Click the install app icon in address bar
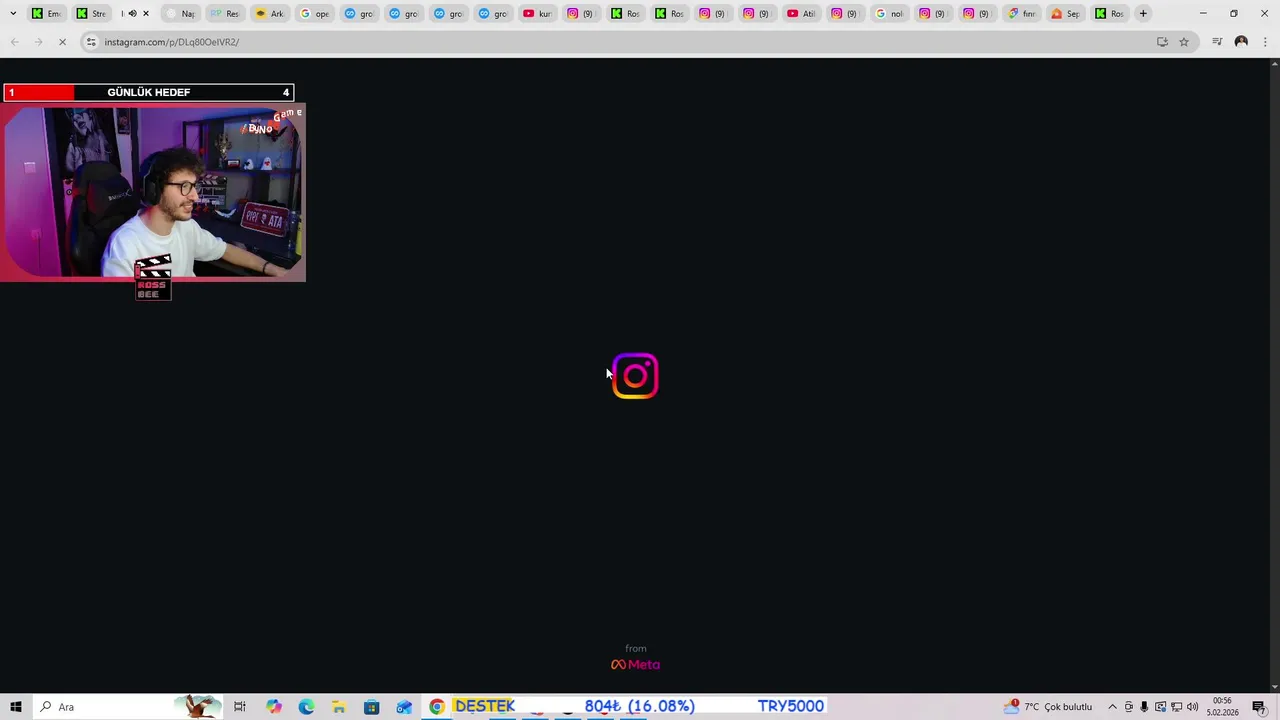The width and height of the screenshot is (1280, 720). 1162,42
